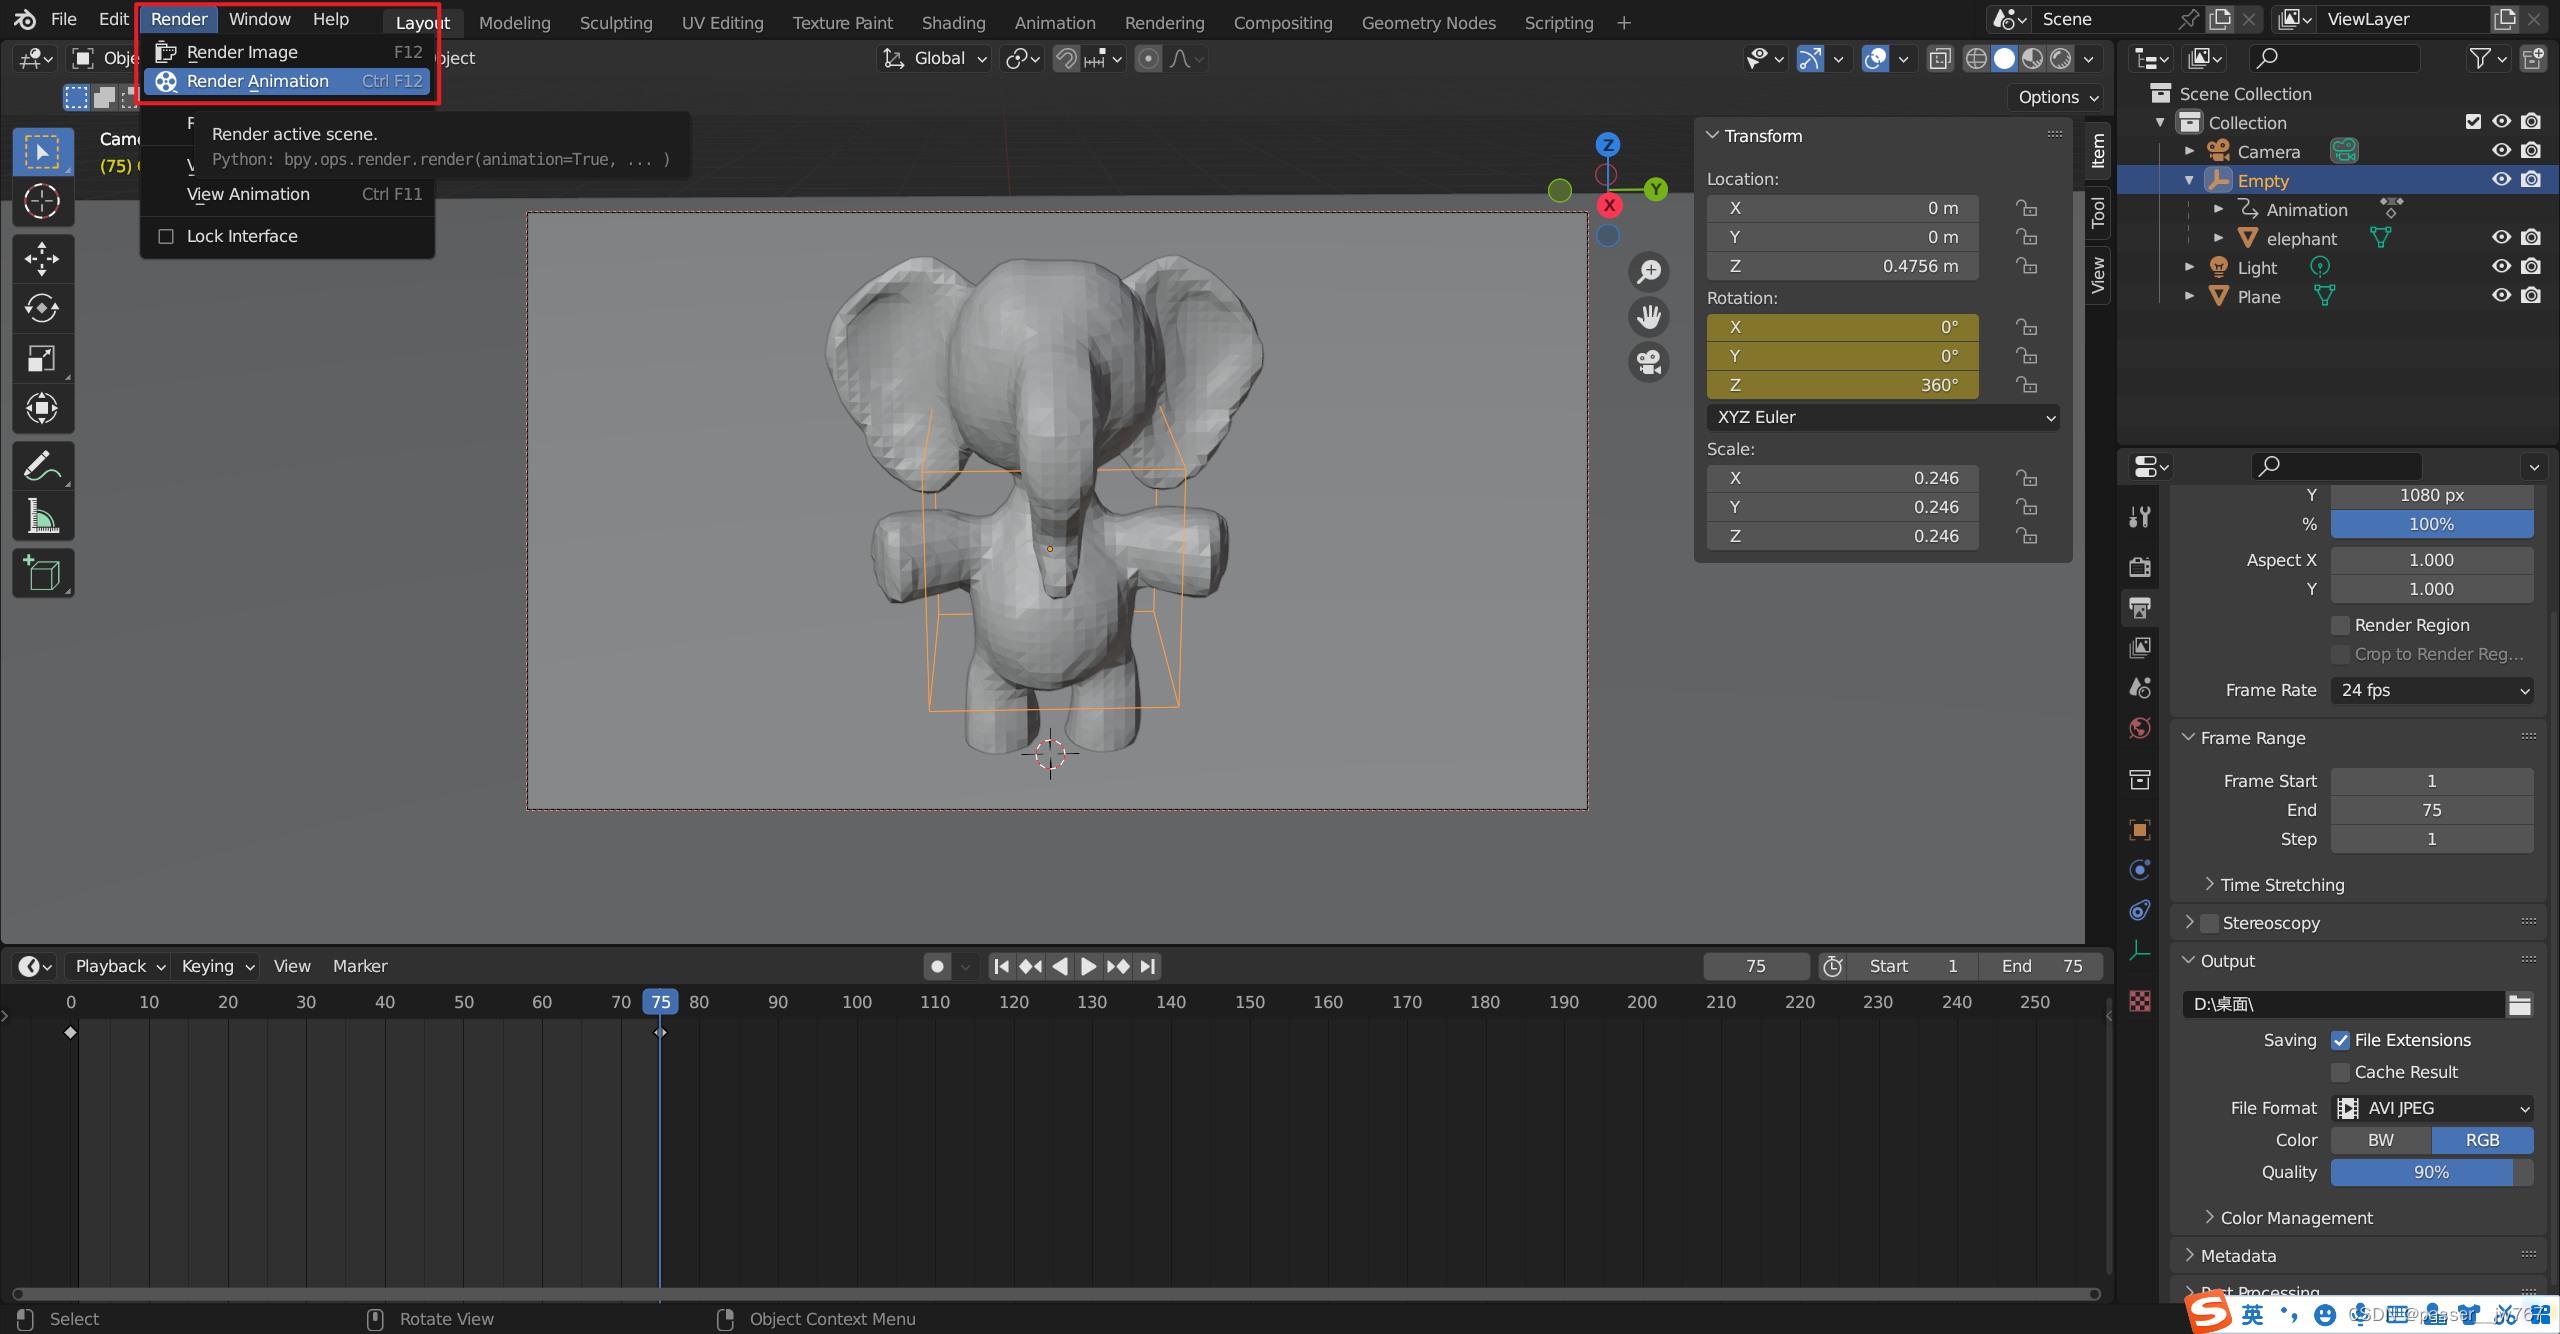The image size is (2560, 1334).
Task: Toggle camera view gizmo button
Action: (x=1649, y=361)
